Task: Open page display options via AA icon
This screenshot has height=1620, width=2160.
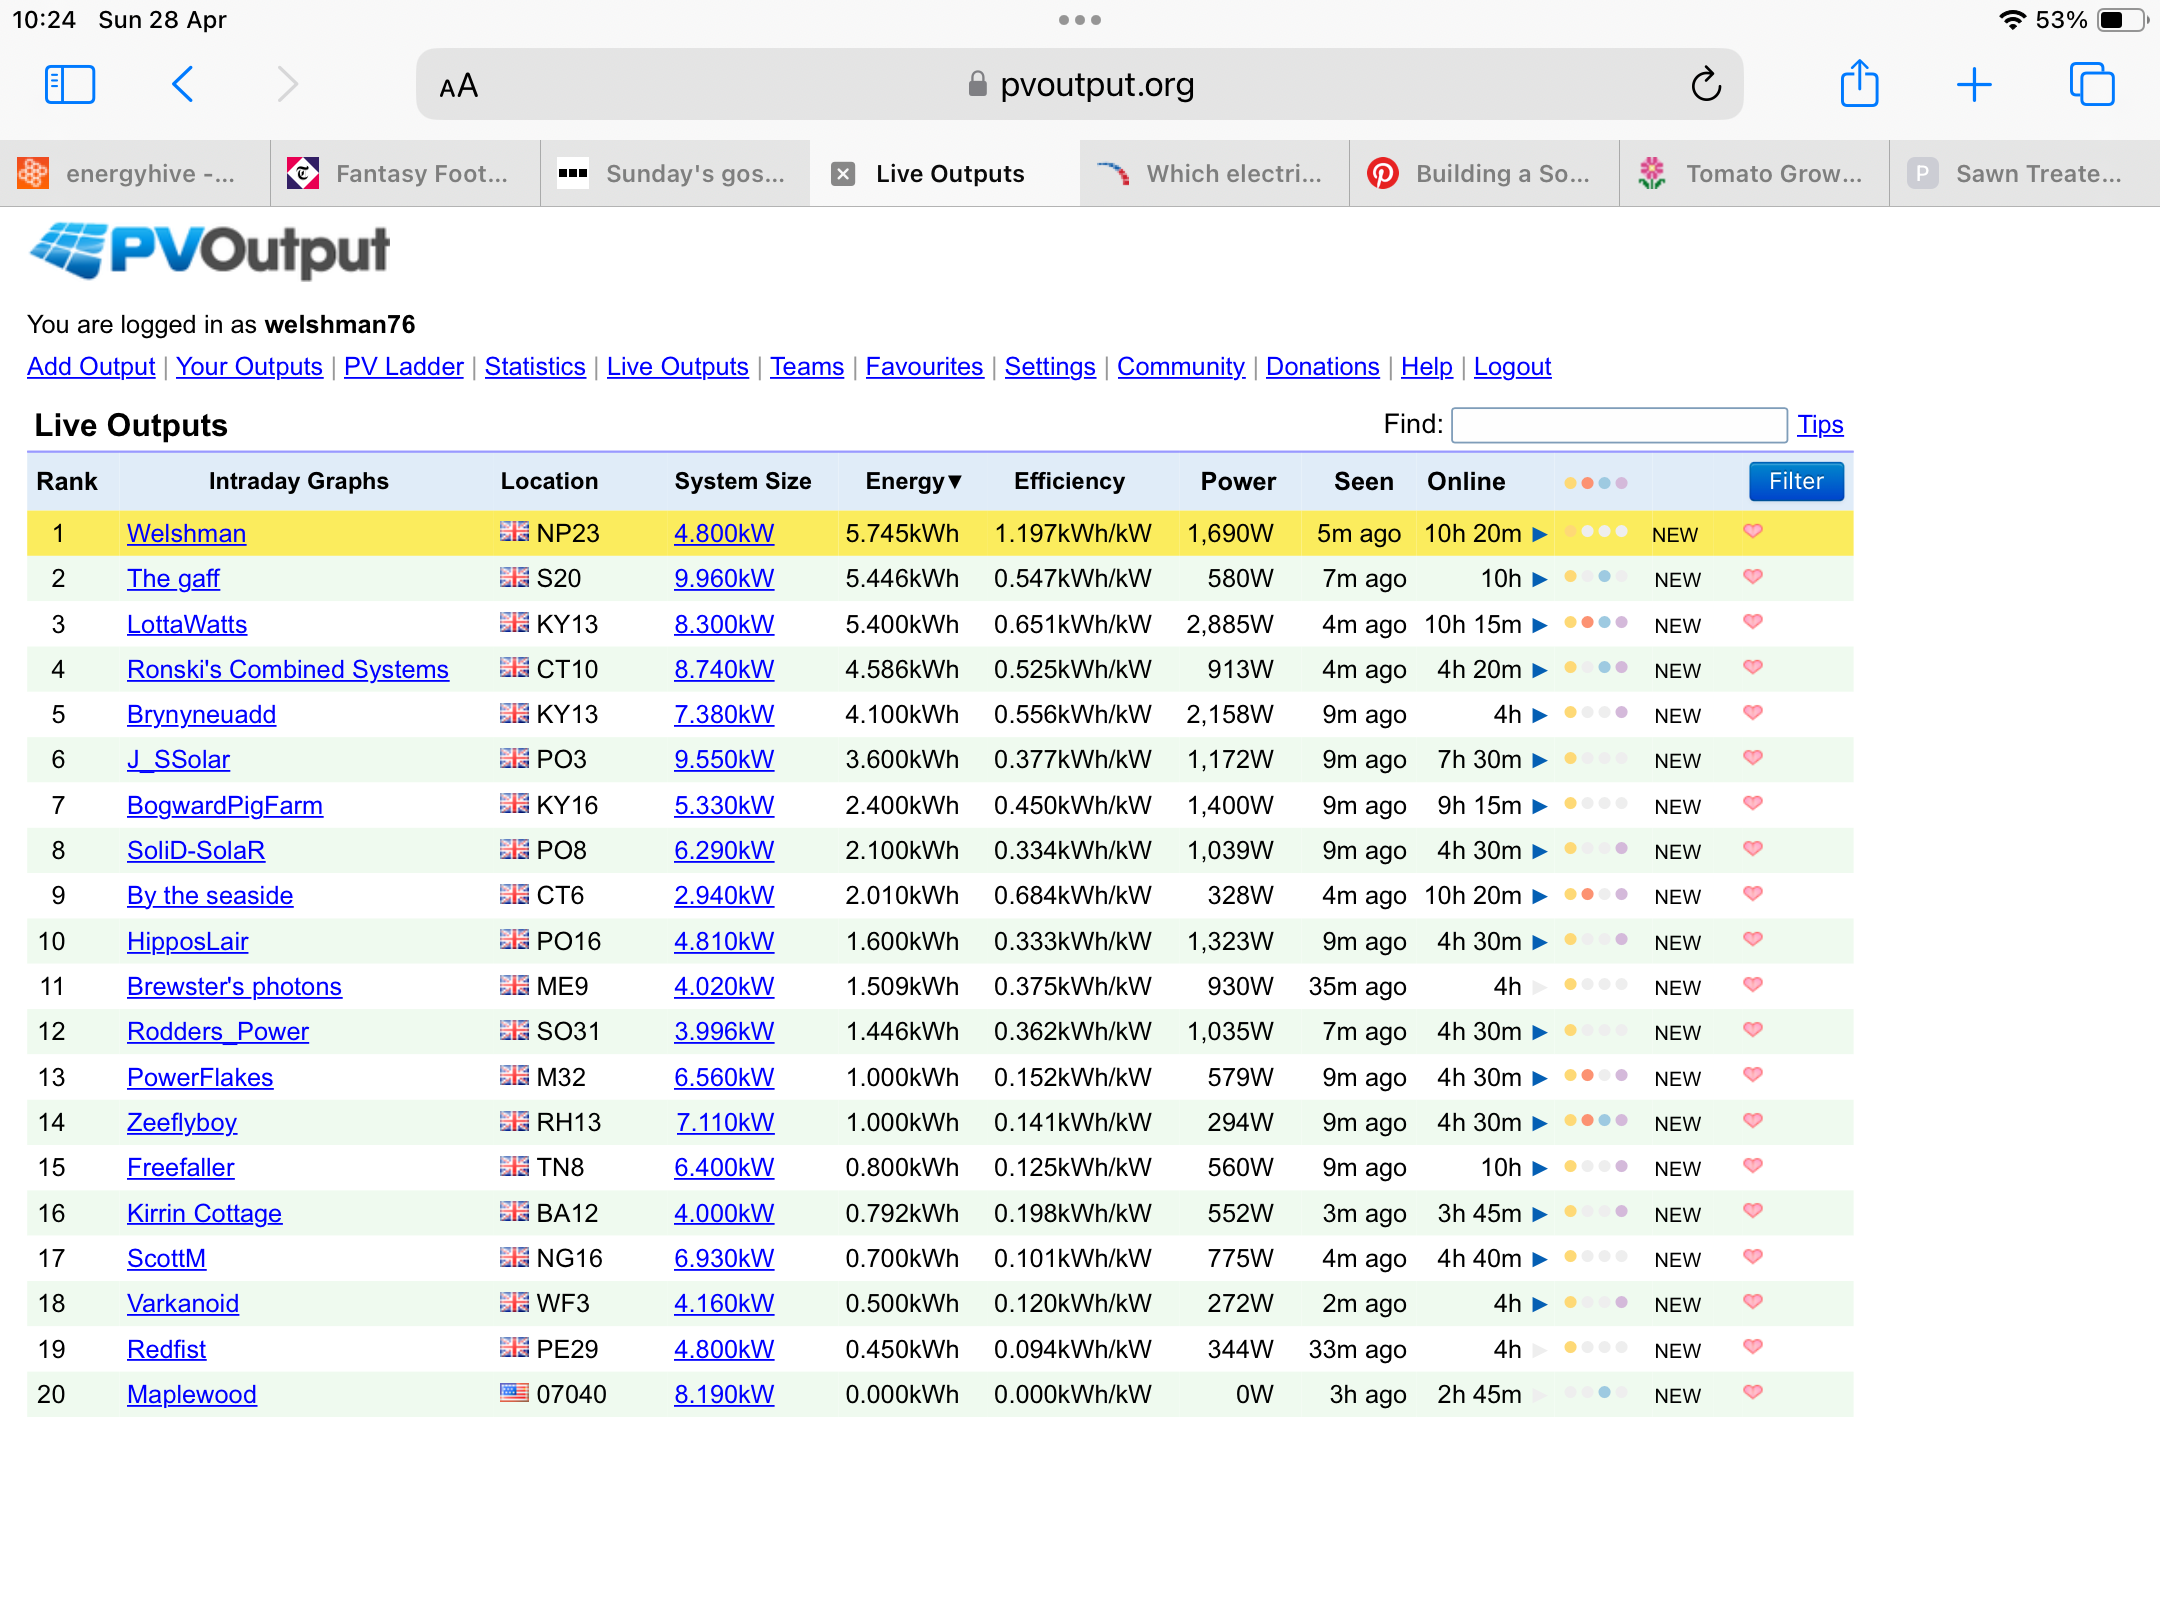Action: (458, 86)
